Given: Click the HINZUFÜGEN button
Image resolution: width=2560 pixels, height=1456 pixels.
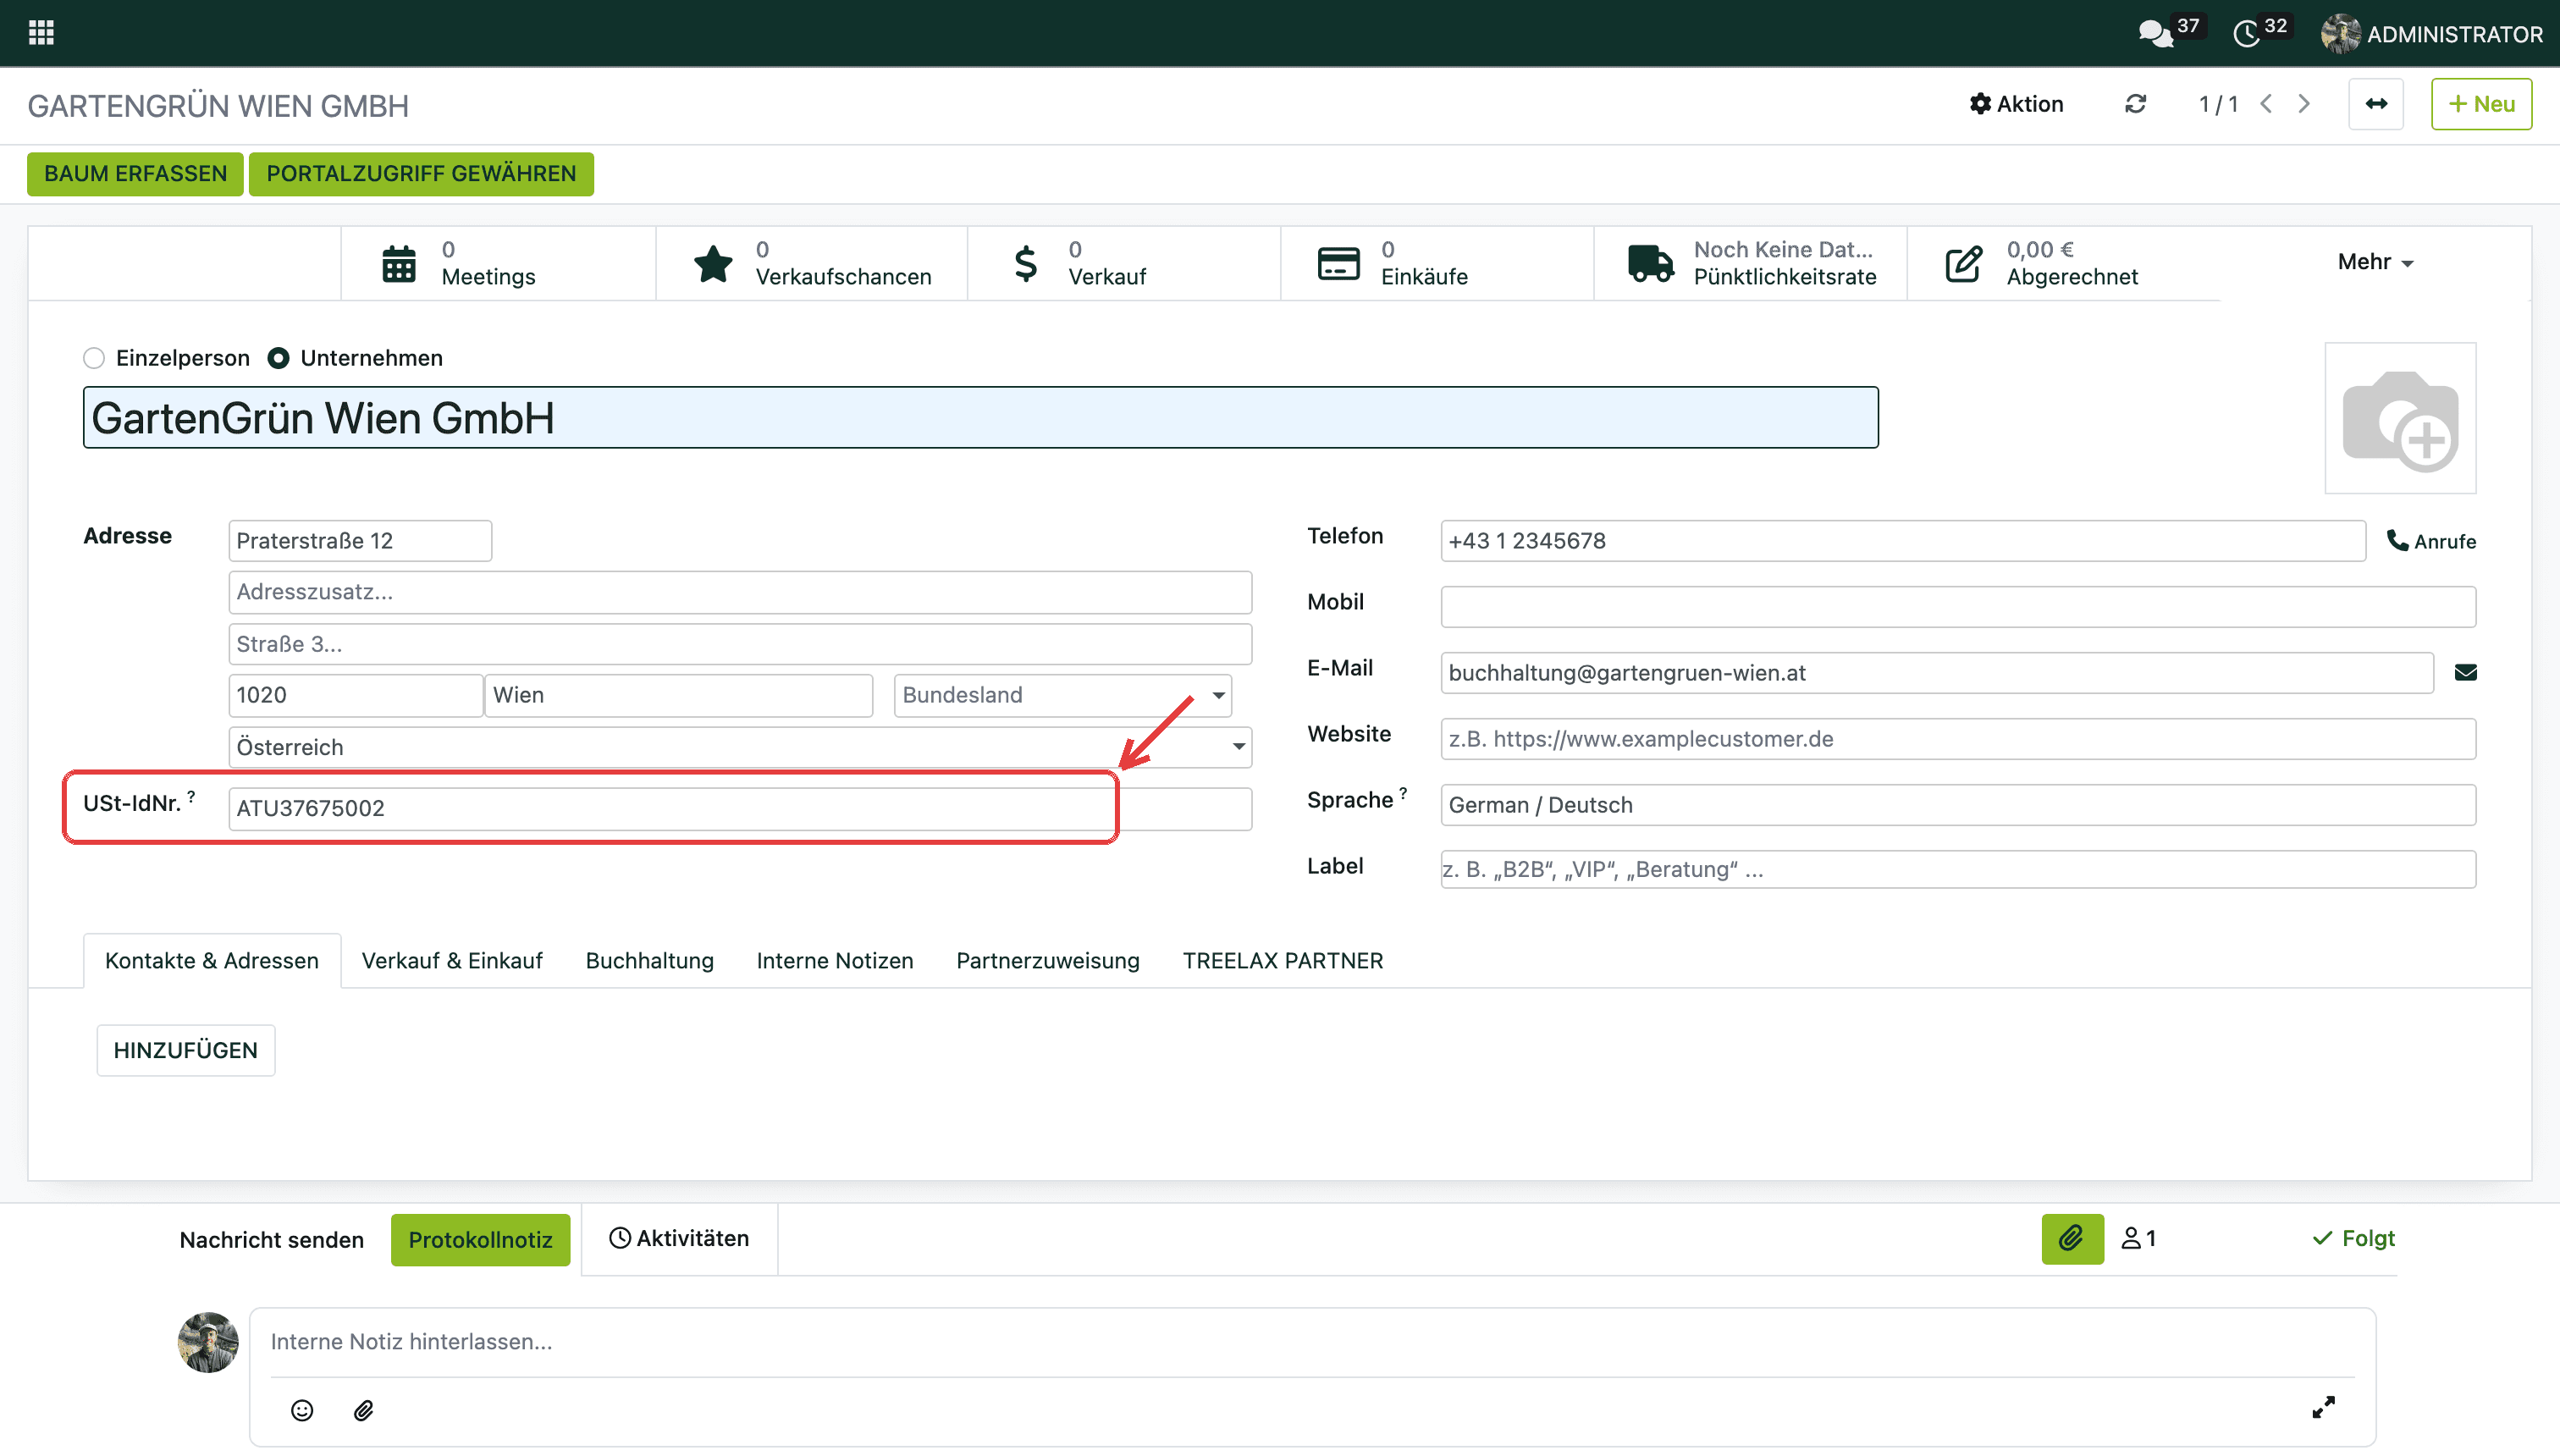Looking at the screenshot, I should 185,1050.
